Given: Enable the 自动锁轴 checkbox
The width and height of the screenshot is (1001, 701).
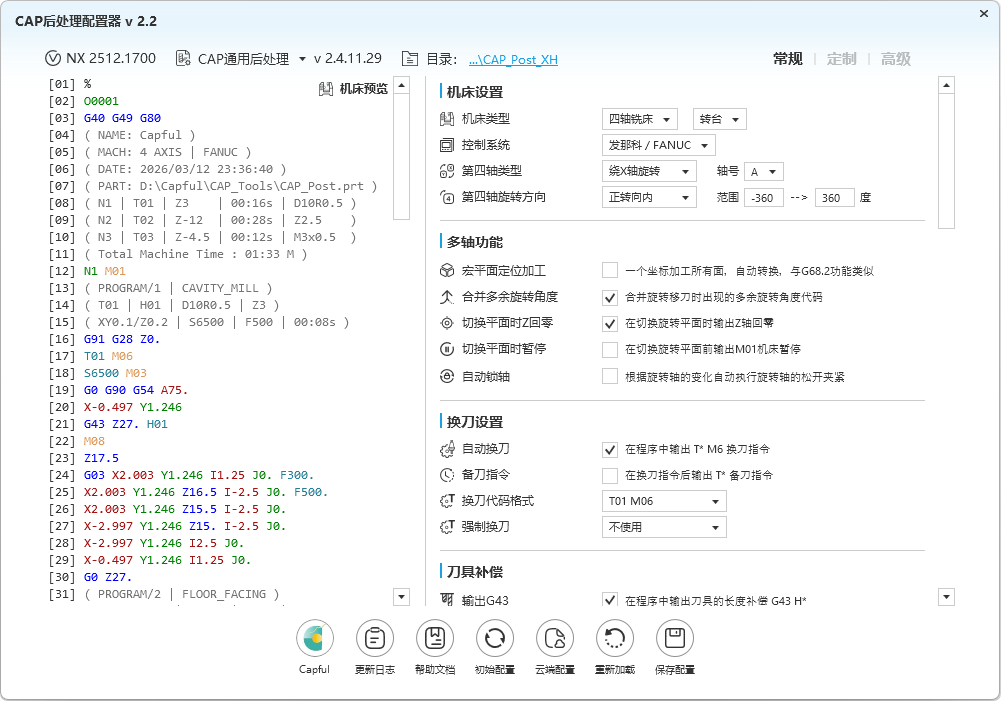Looking at the screenshot, I should 610,376.
